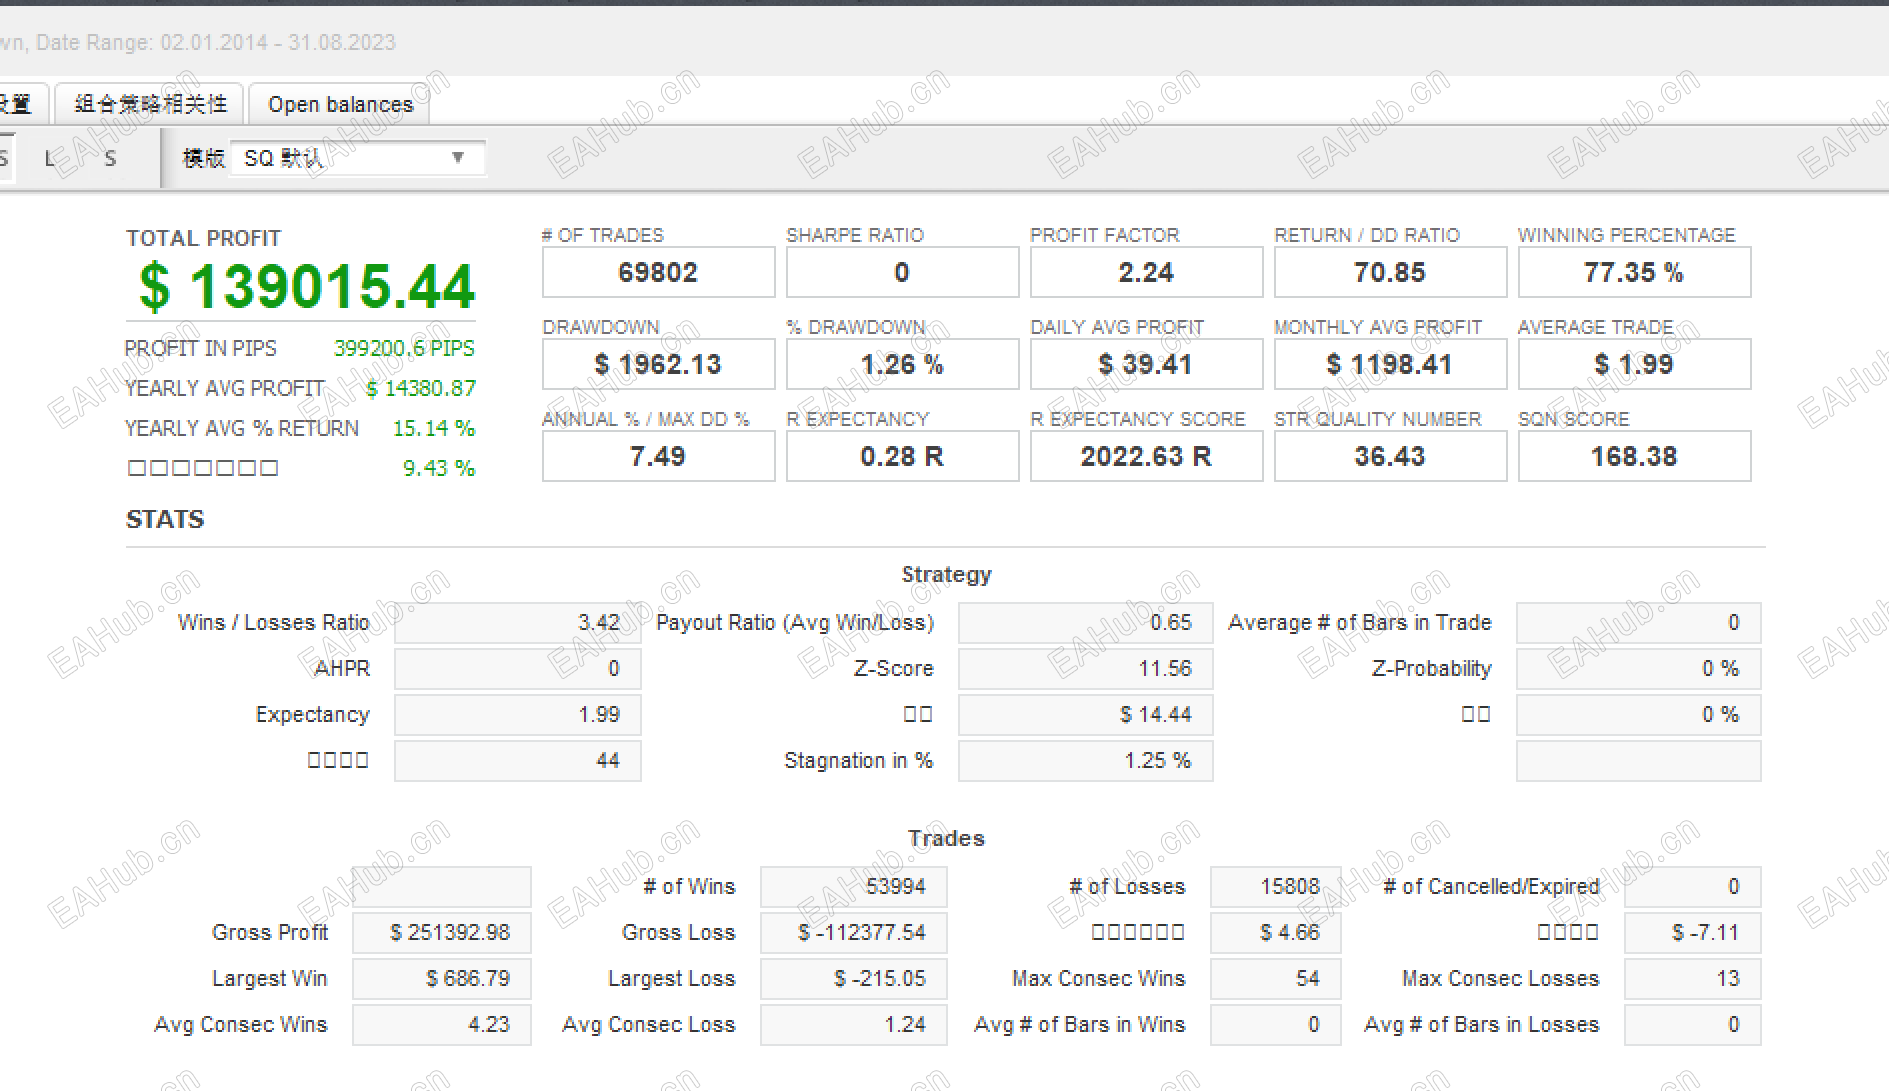The height and width of the screenshot is (1091, 1889).
Task: Click the Average # of Bars in Trade value
Action: 1638,622
